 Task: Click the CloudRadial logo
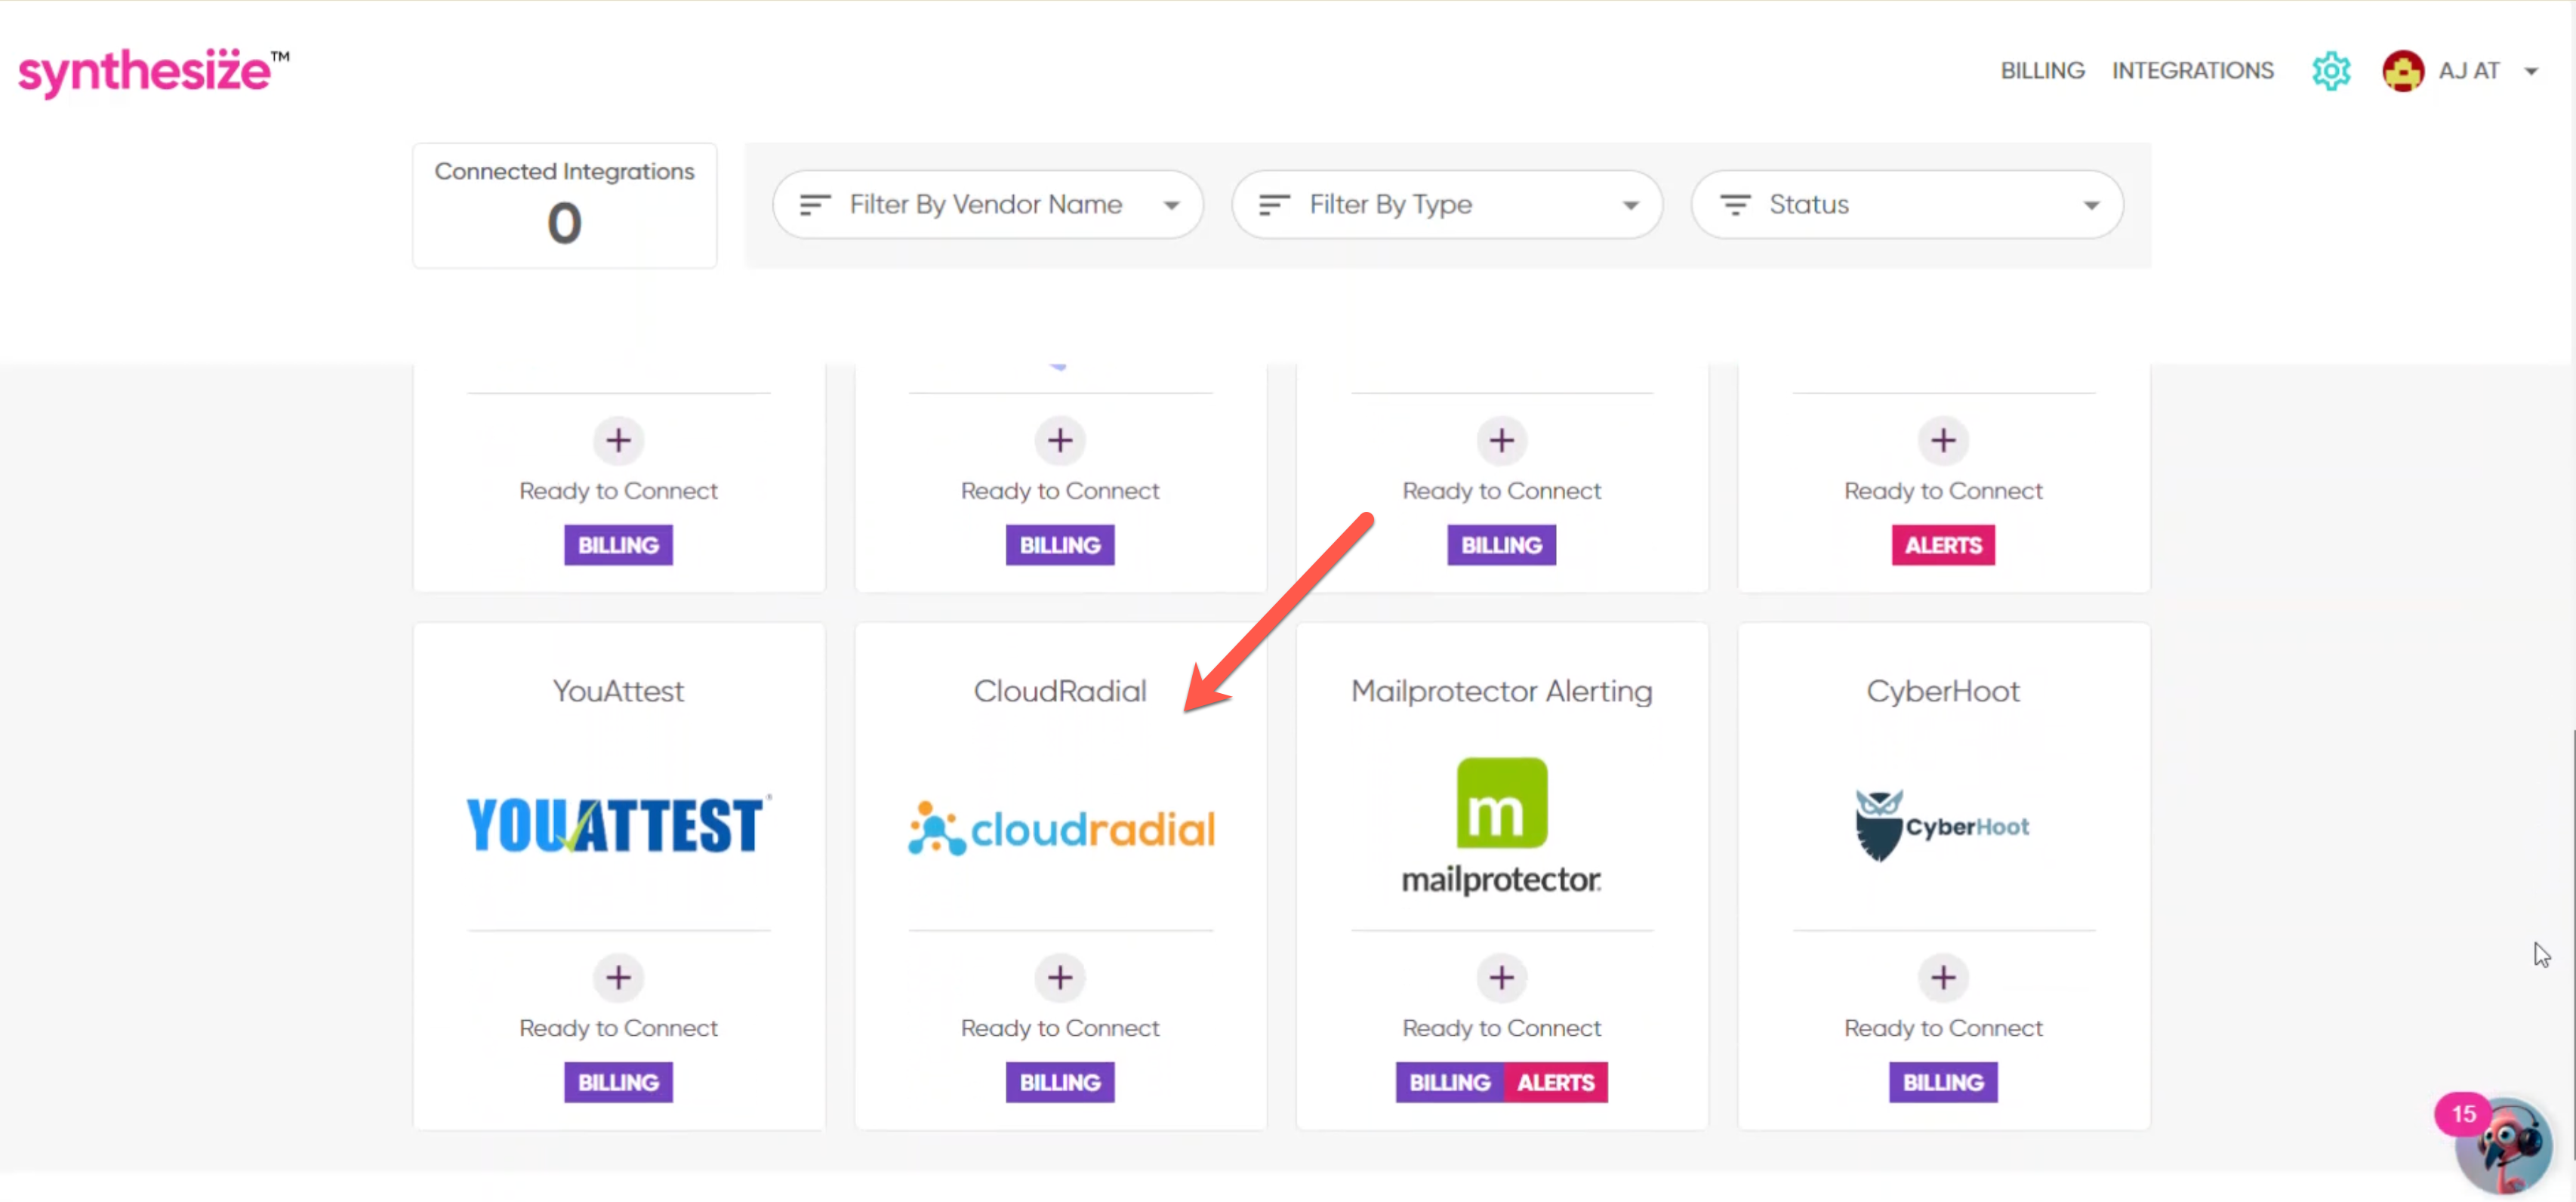[x=1060, y=825]
